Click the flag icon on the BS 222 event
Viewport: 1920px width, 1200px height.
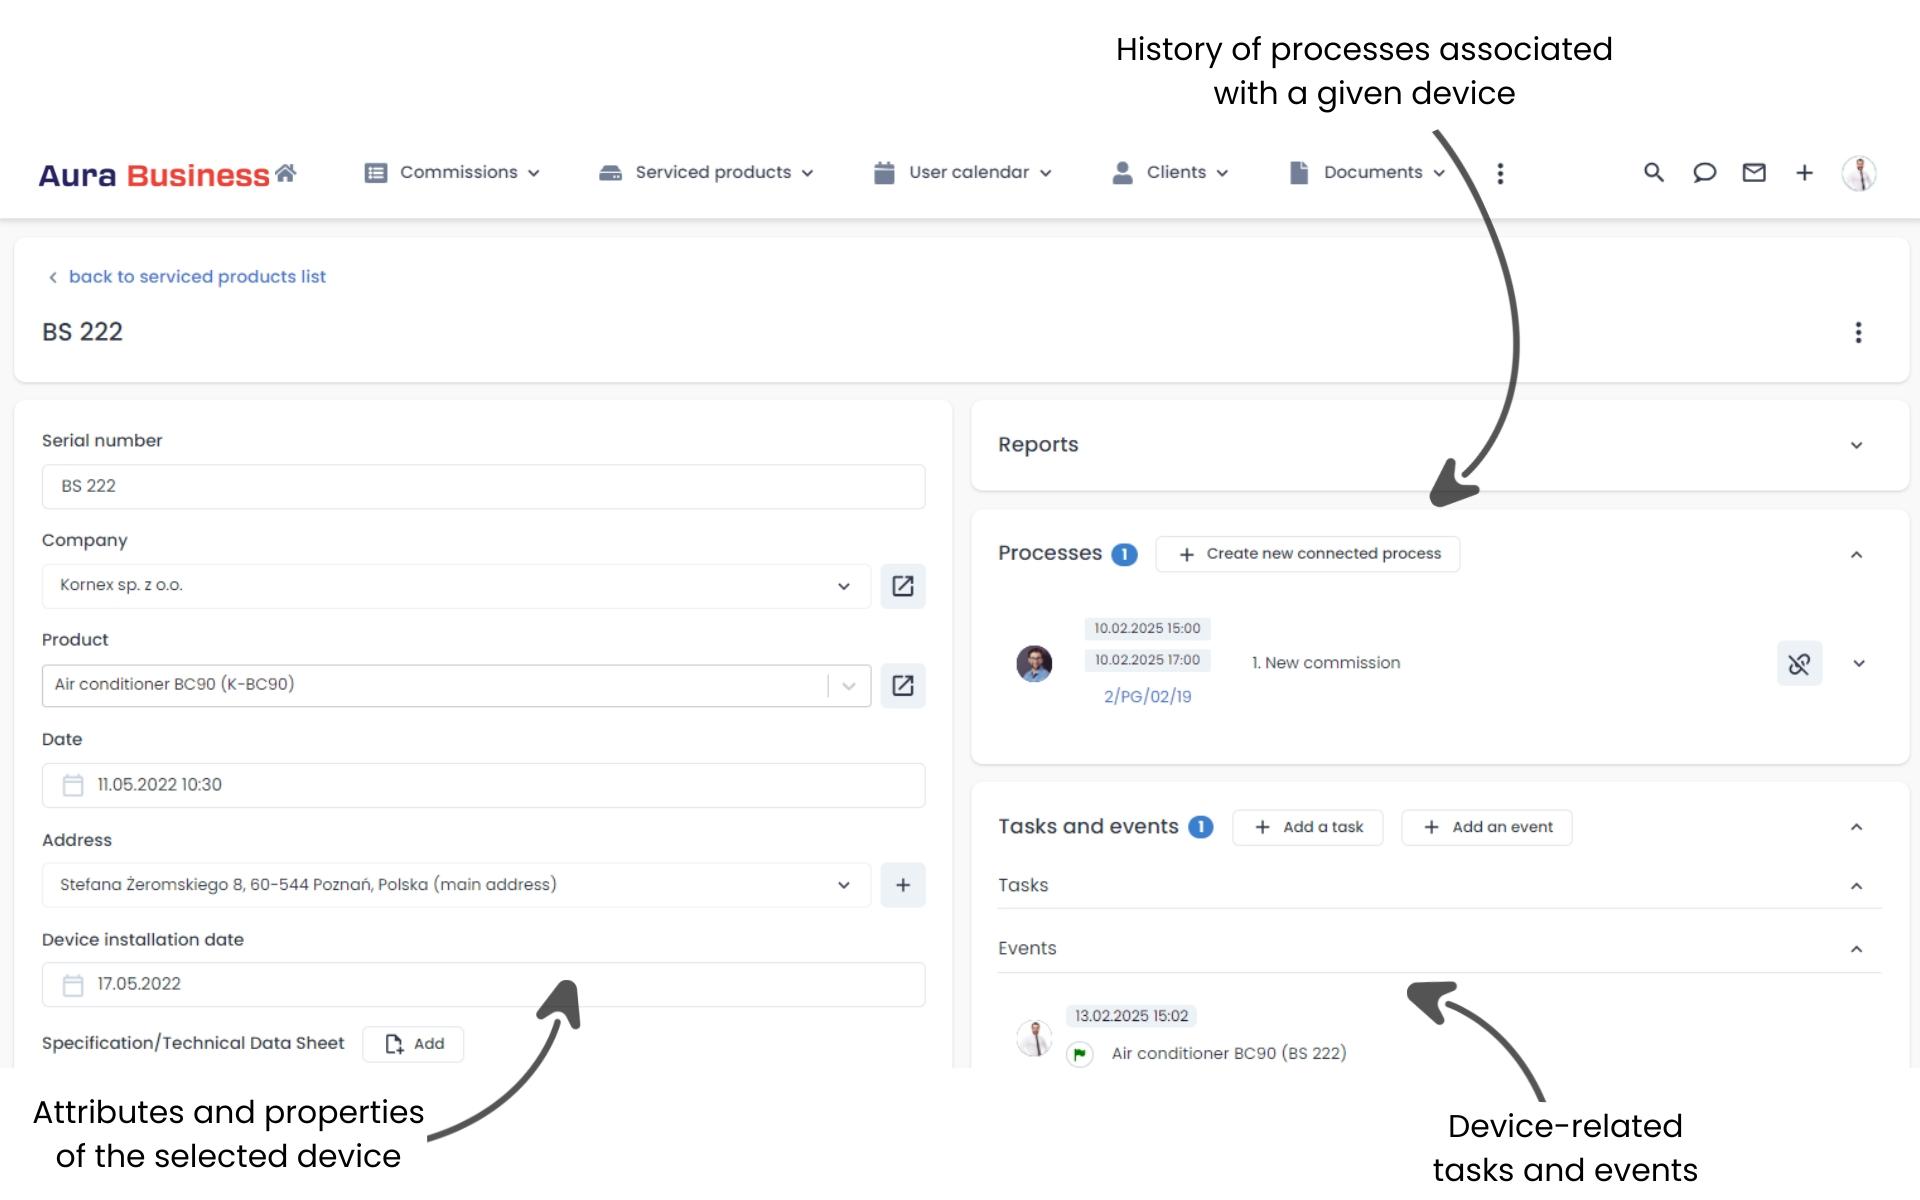(x=1080, y=1054)
